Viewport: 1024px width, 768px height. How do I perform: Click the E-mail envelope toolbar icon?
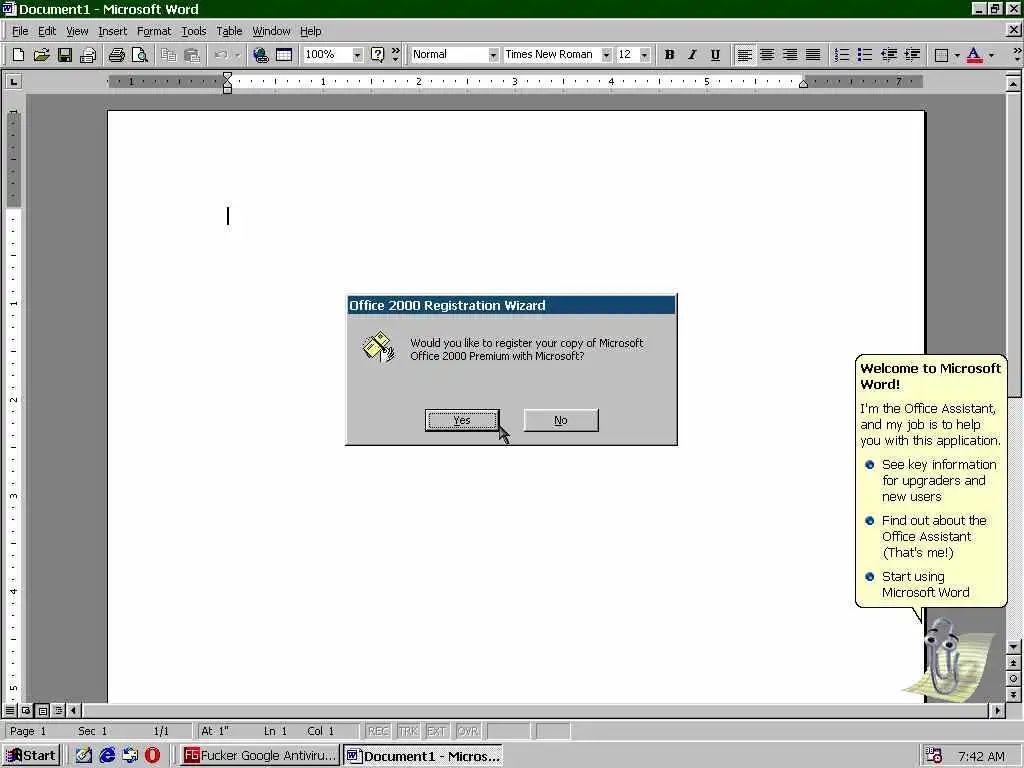pos(88,55)
